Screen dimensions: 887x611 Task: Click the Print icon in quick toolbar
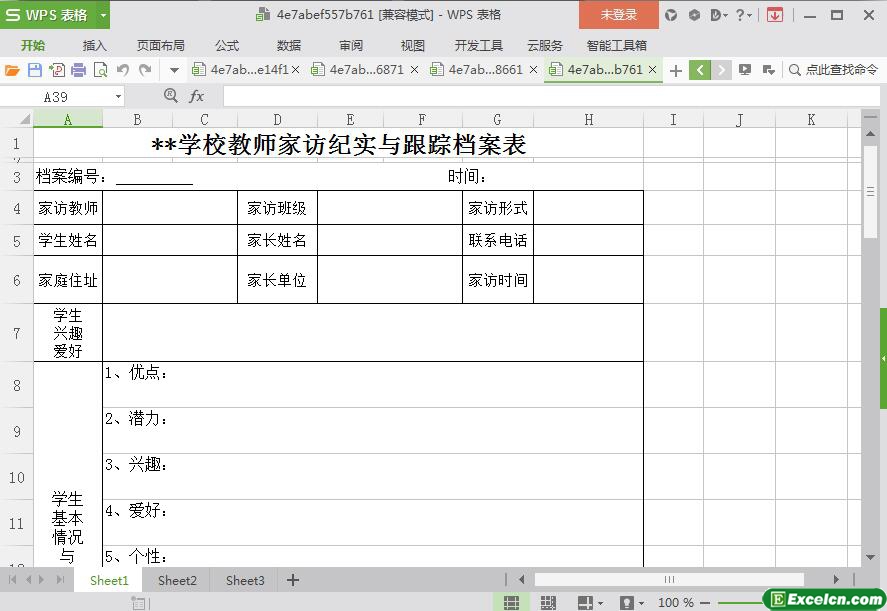pyautogui.click(x=77, y=70)
